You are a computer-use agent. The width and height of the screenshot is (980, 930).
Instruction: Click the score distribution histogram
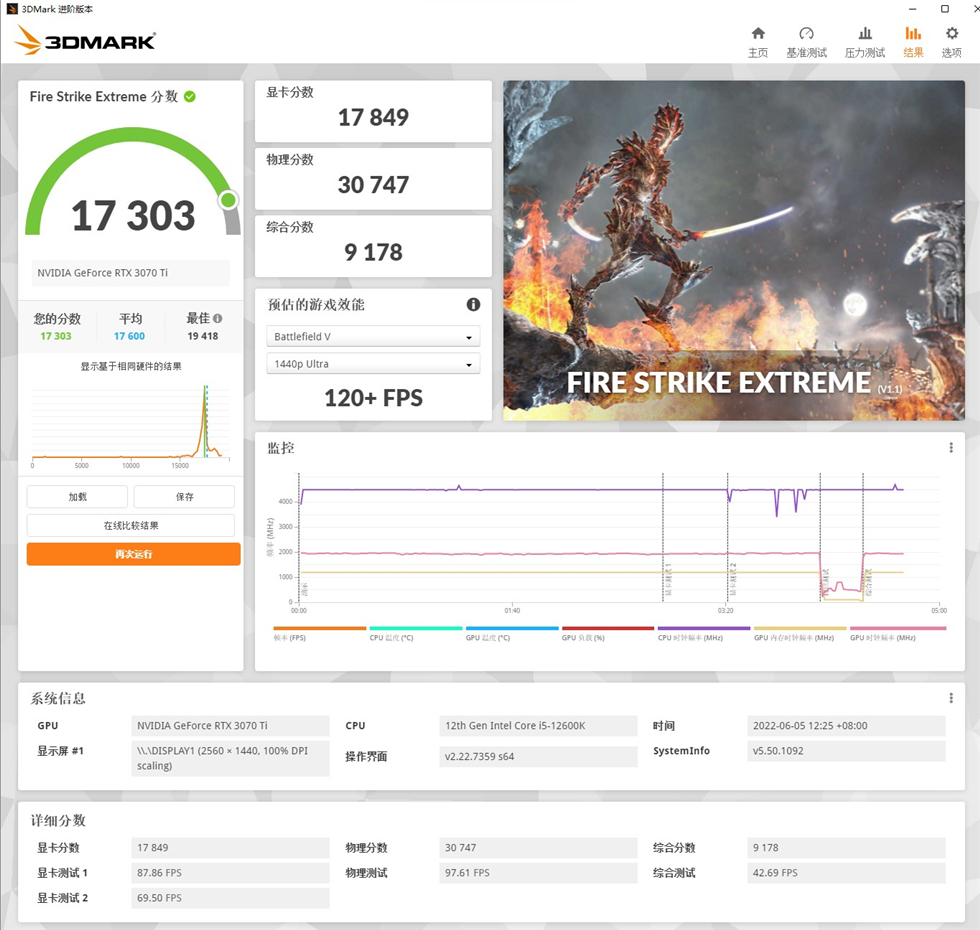click(x=130, y=420)
